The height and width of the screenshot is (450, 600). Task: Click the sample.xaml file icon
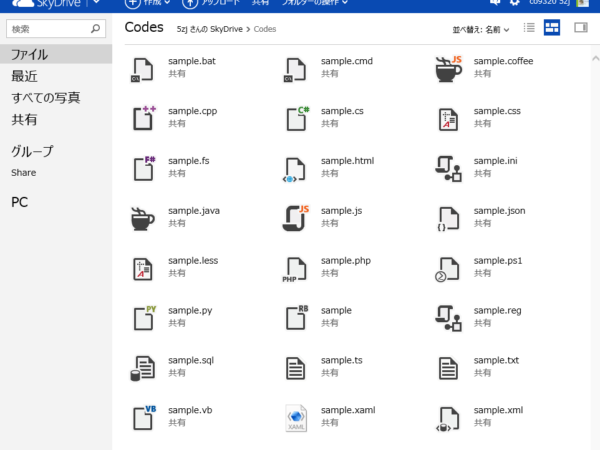(x=296, y=418)
